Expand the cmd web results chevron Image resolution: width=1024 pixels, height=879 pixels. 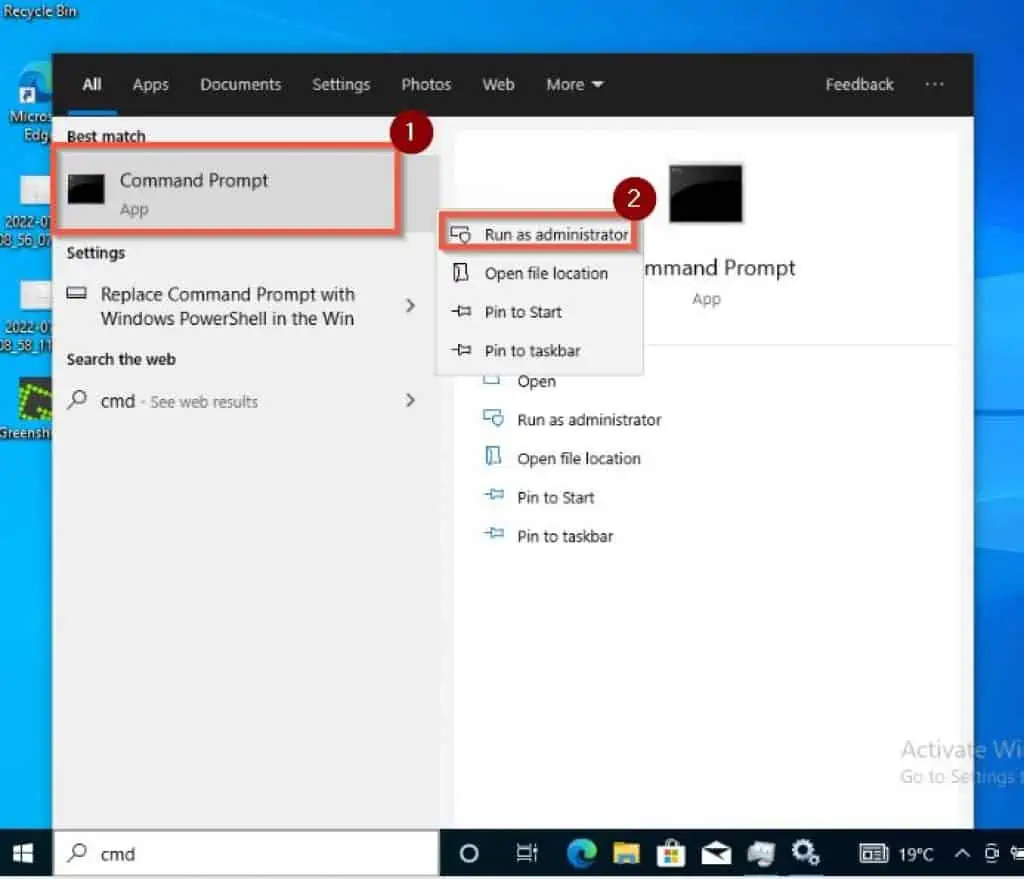(410, 400)
